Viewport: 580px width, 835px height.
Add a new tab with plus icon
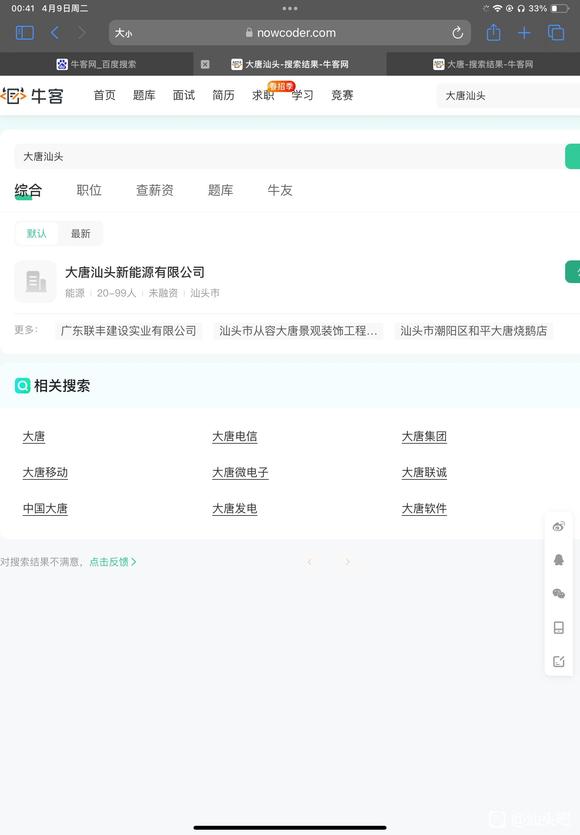point(524,33)
